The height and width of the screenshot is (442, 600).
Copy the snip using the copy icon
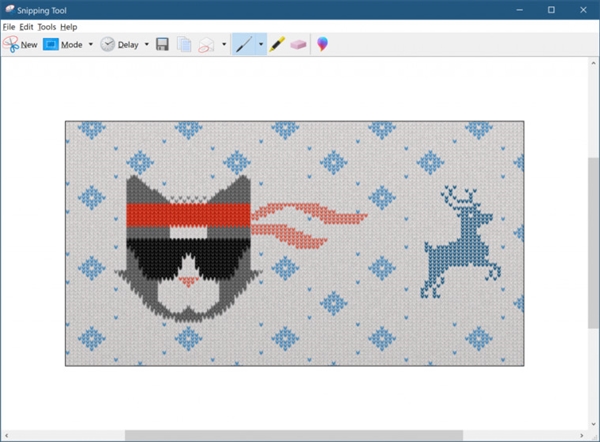tap(184, 44)
